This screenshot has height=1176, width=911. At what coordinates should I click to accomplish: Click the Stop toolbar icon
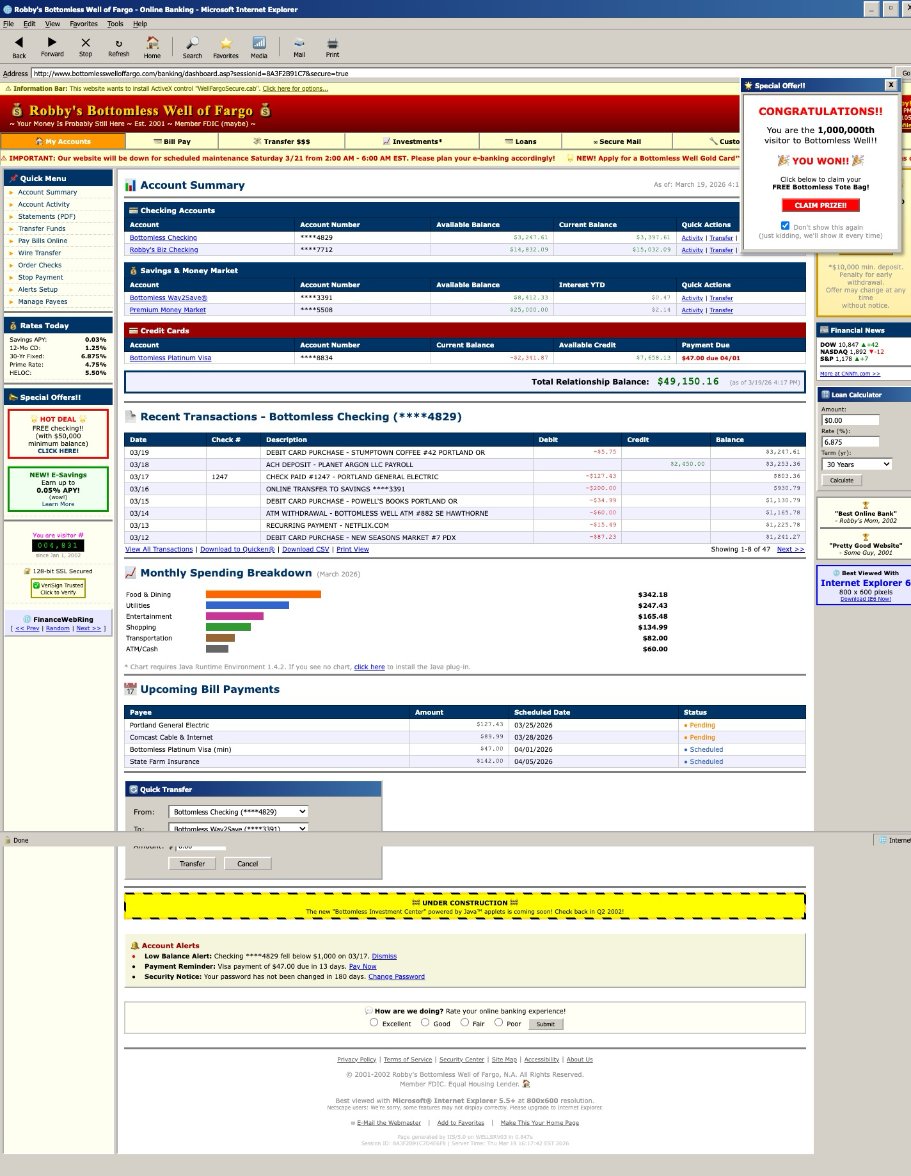coord(85,43)
